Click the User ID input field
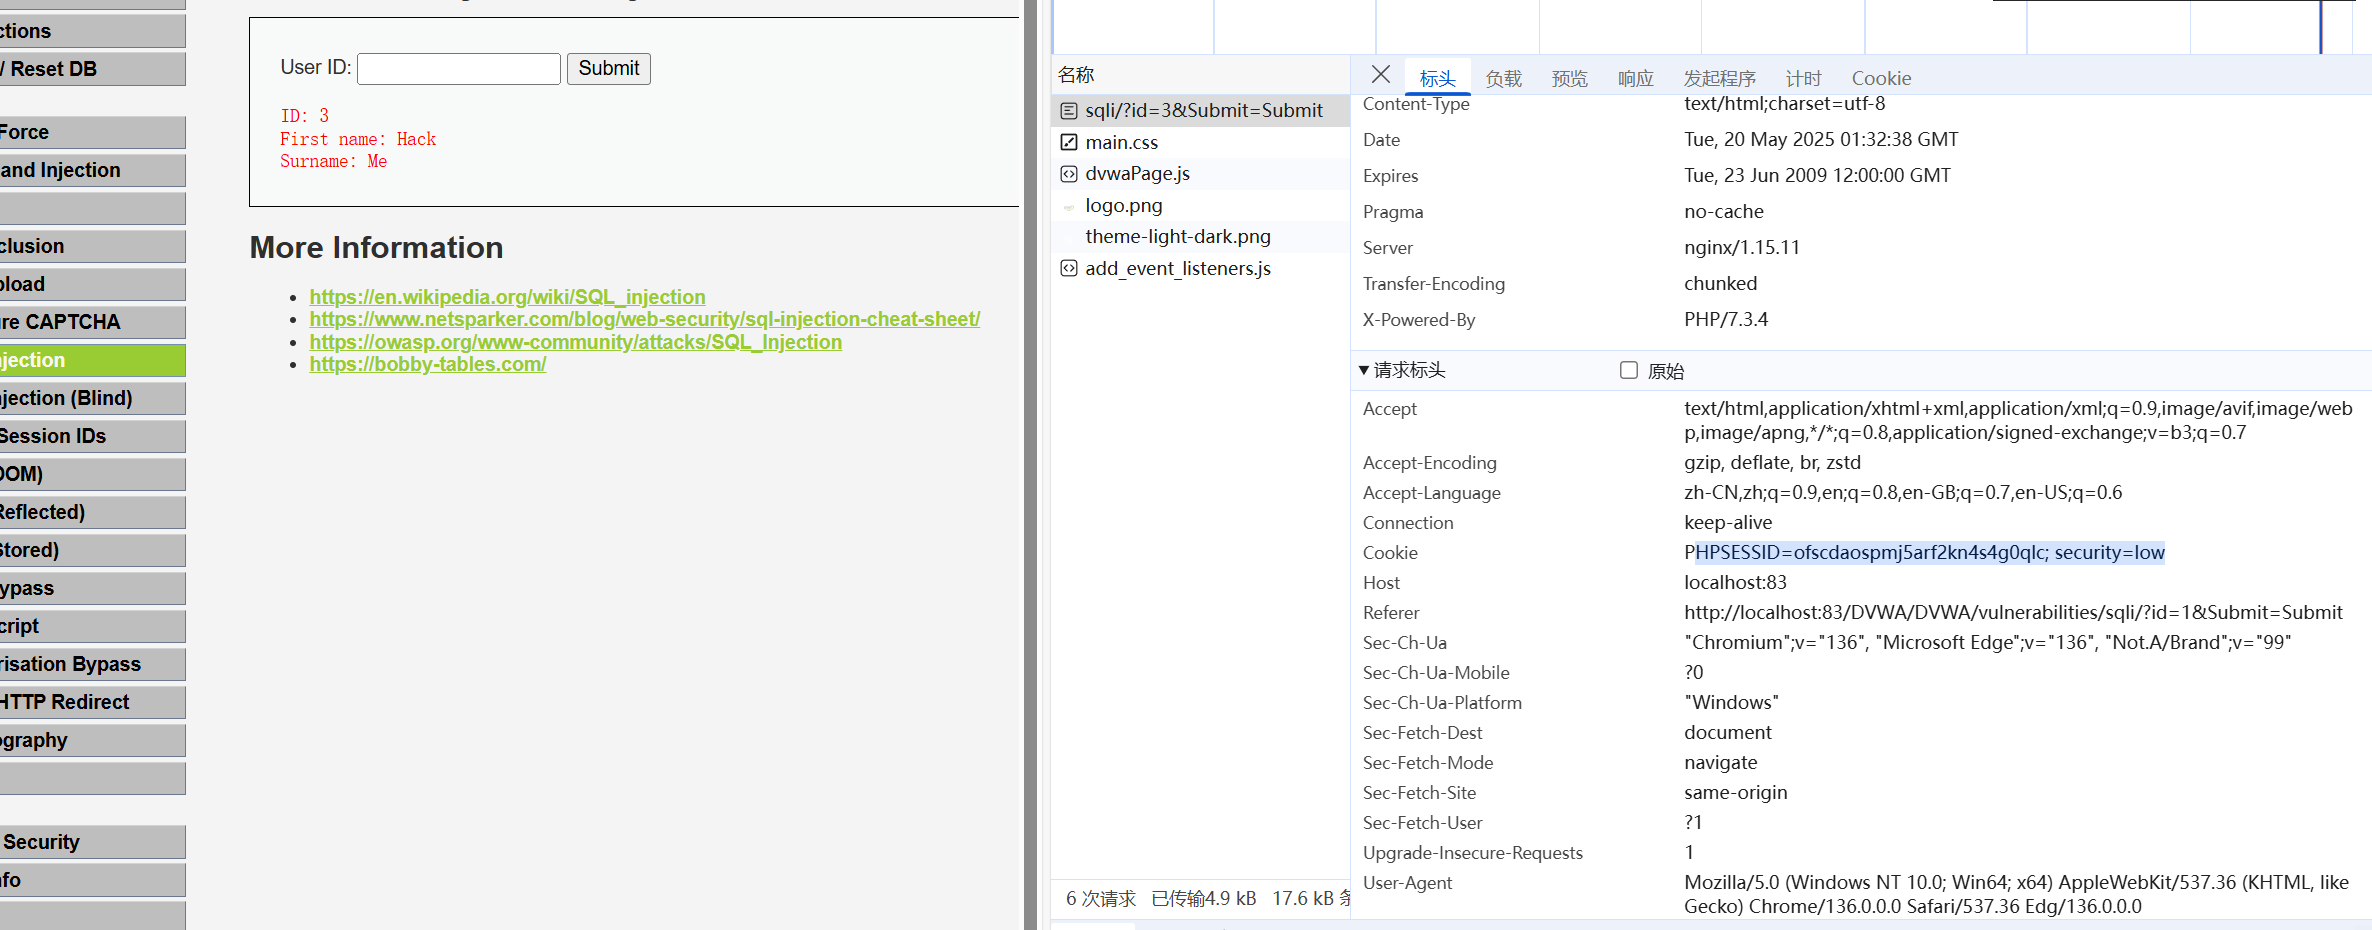Image resolution: width=2372 pixels, height=930 pixels. [458, 69]
